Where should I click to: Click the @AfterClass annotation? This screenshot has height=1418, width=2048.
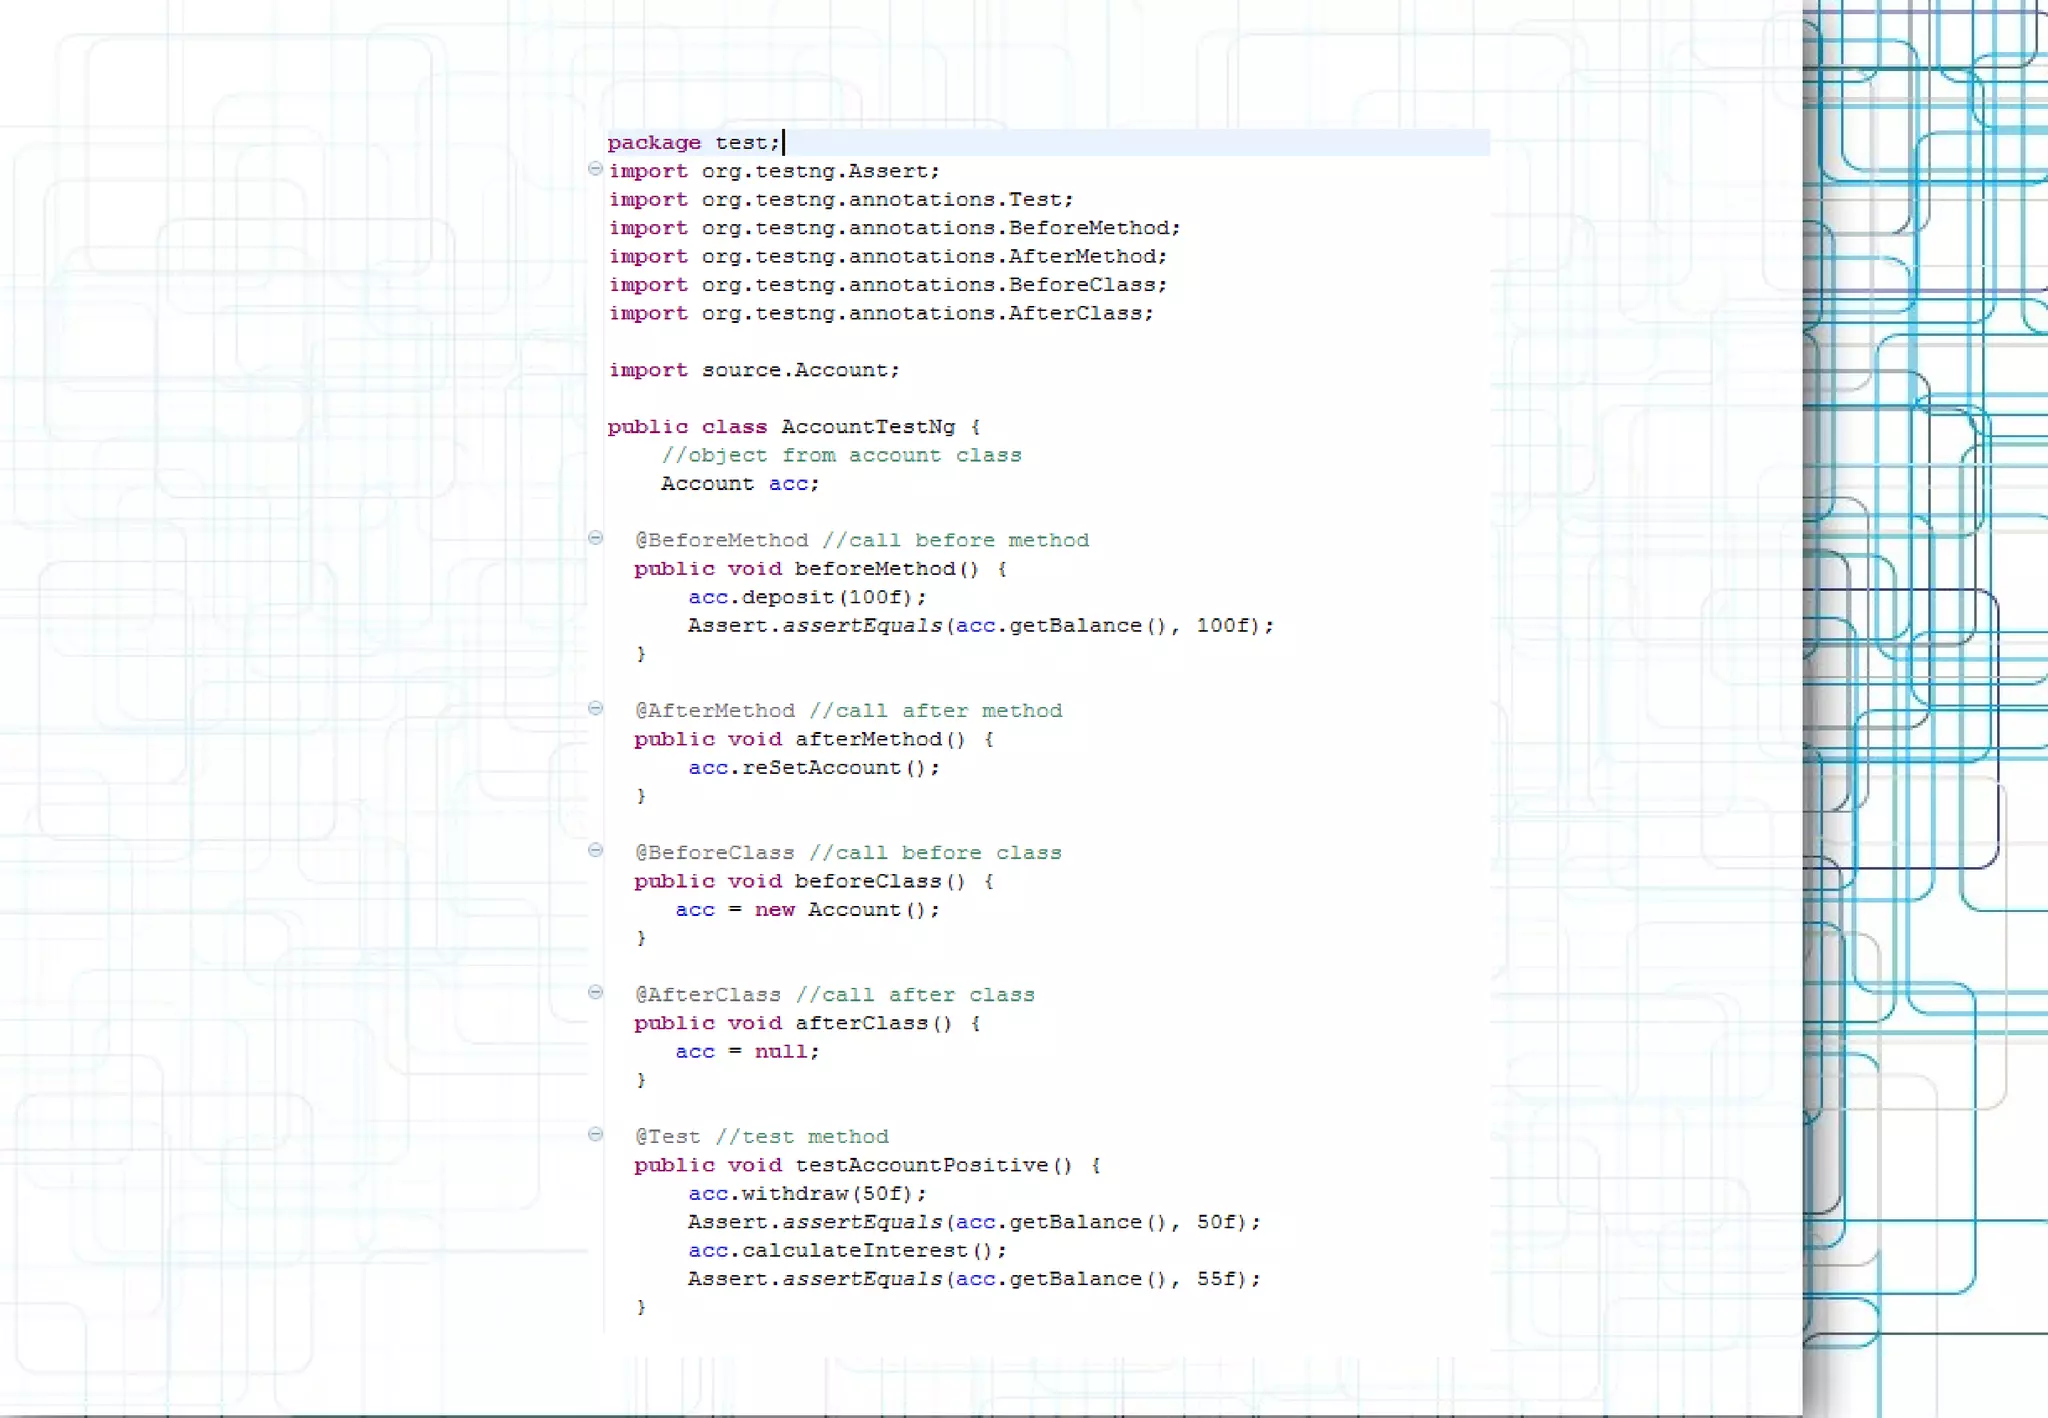[709, 995]
